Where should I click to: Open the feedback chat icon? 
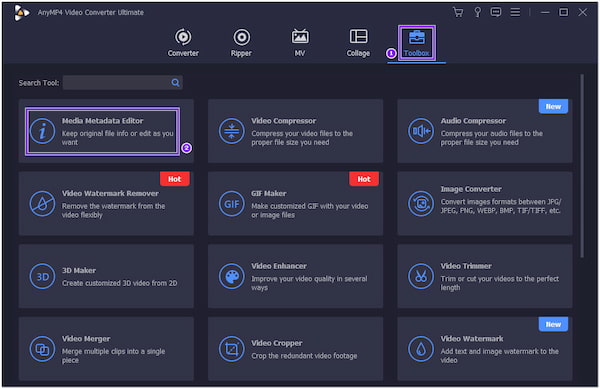pyautogui.click(x=496, y=12)
